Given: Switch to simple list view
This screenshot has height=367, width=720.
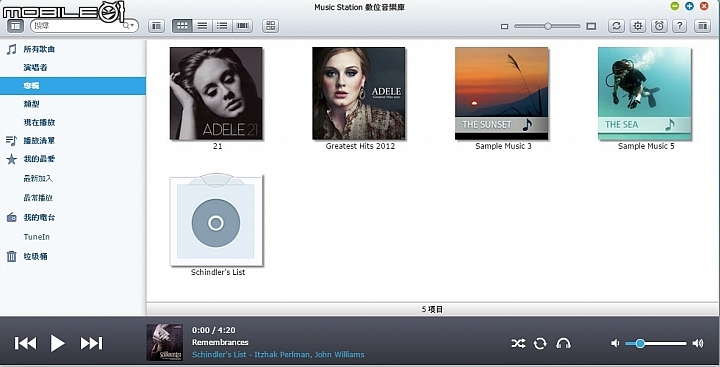Looking at the screenshot, I should [202, 26].
